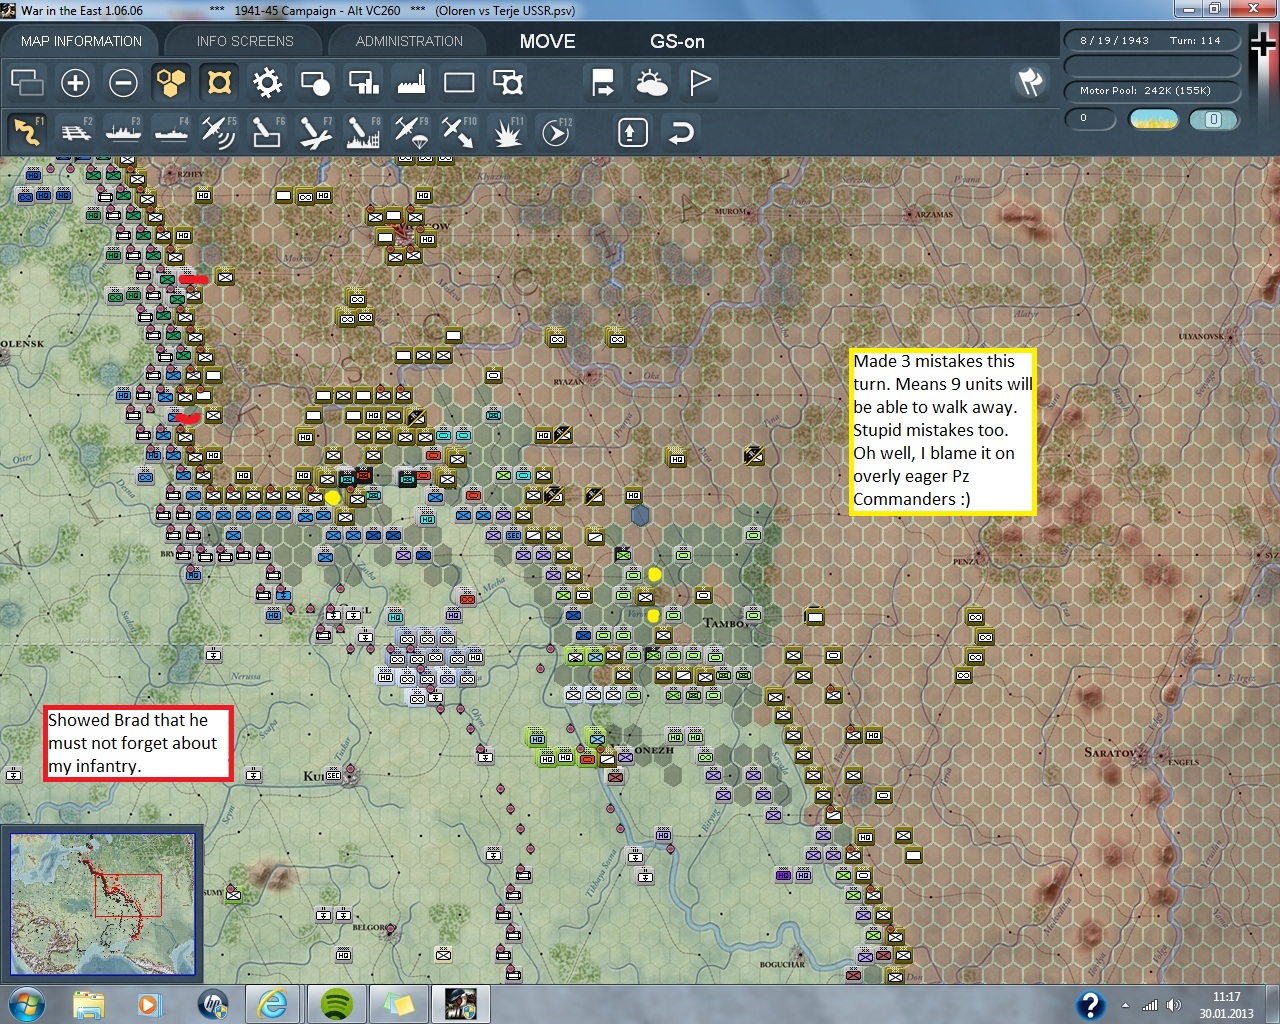Click the gear-shaped toolbar icon
1280x1024 pixels.
[267, 82]
